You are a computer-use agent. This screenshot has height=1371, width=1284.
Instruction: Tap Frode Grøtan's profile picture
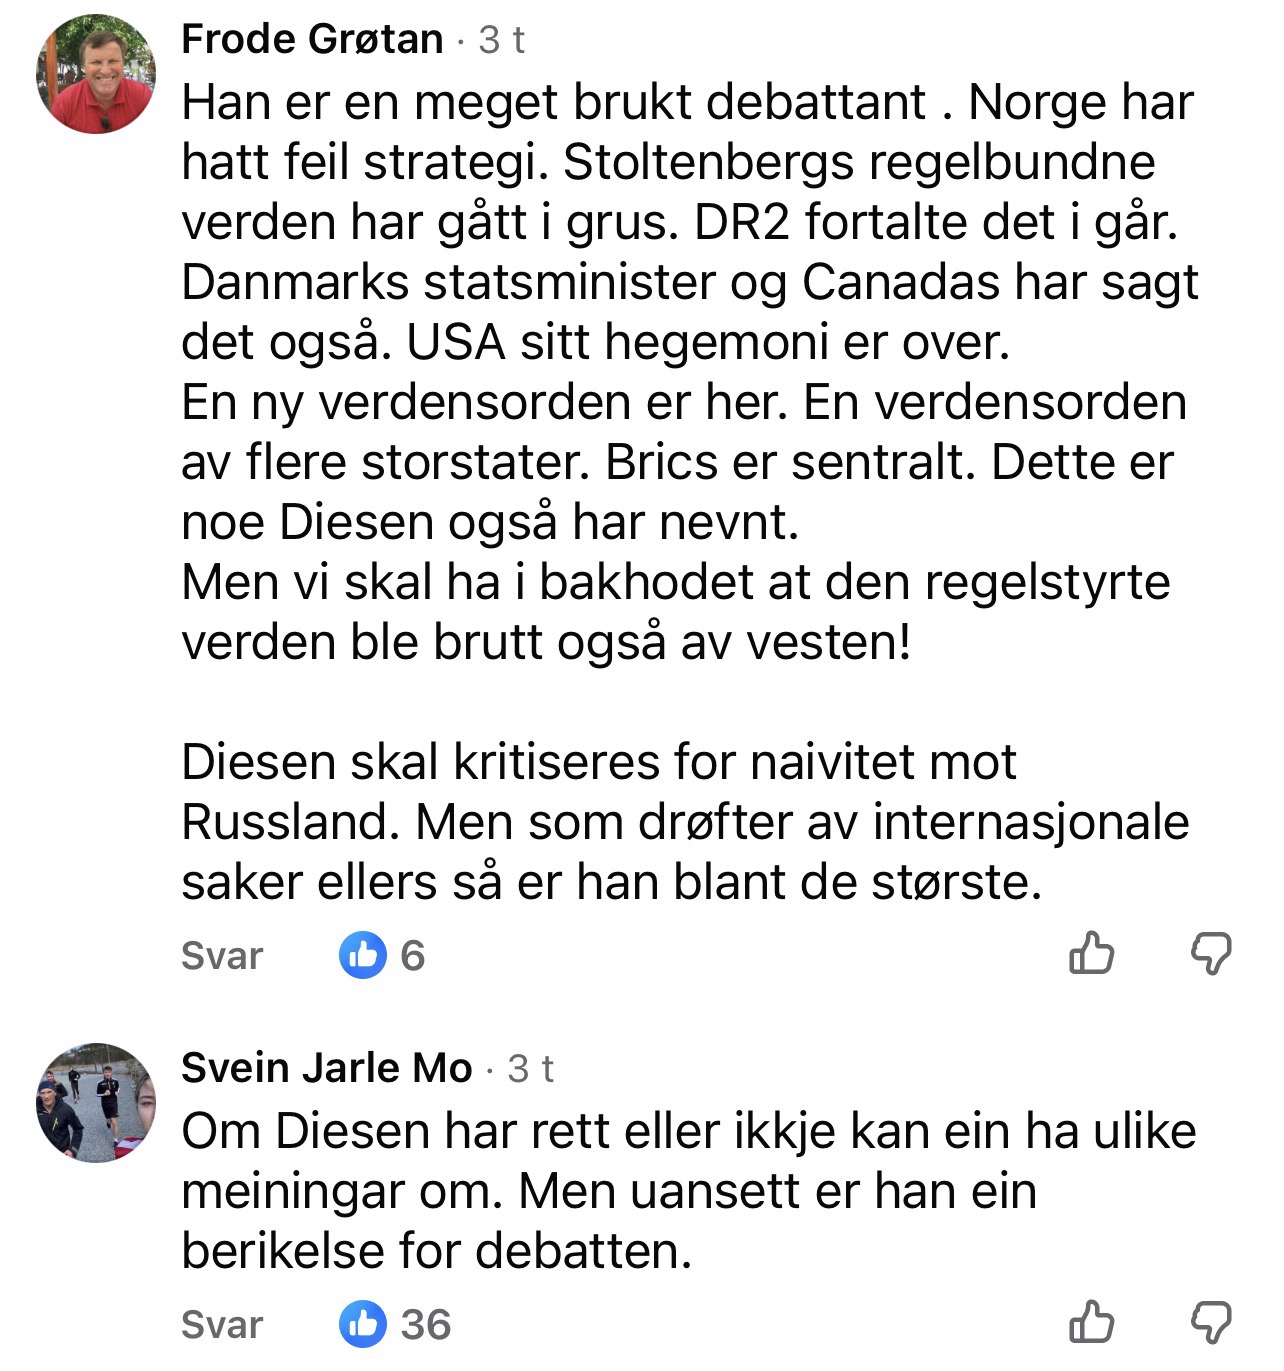(96, 74)
